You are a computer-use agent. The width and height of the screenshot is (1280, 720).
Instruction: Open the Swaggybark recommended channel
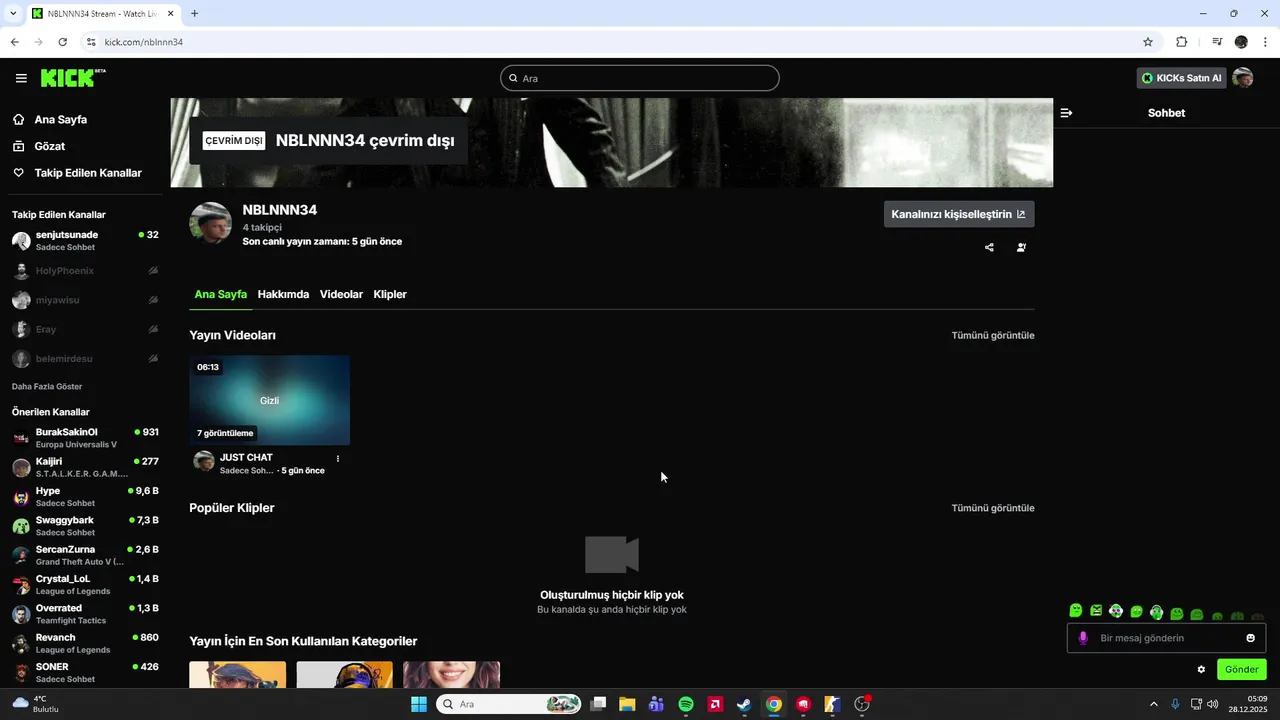(x=85, y=526)
